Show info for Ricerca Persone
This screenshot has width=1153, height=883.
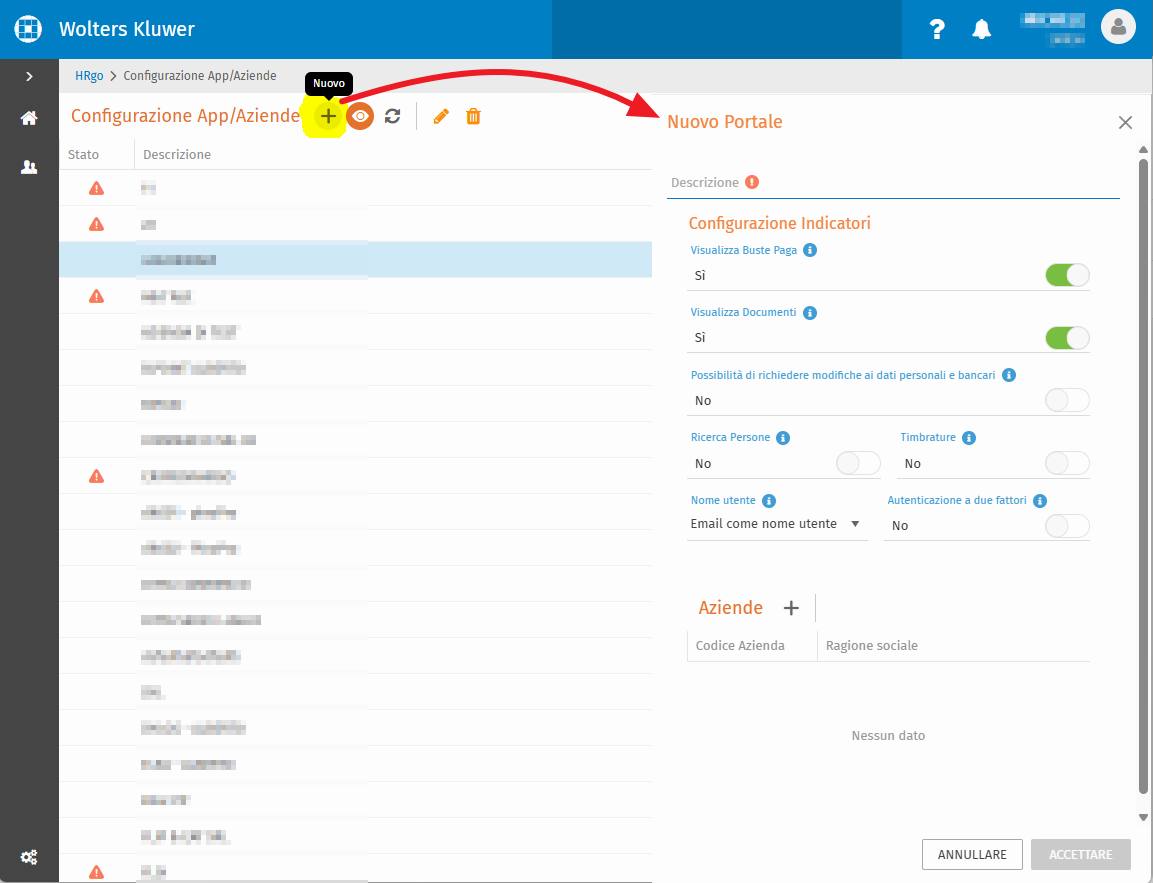point(783,437)
